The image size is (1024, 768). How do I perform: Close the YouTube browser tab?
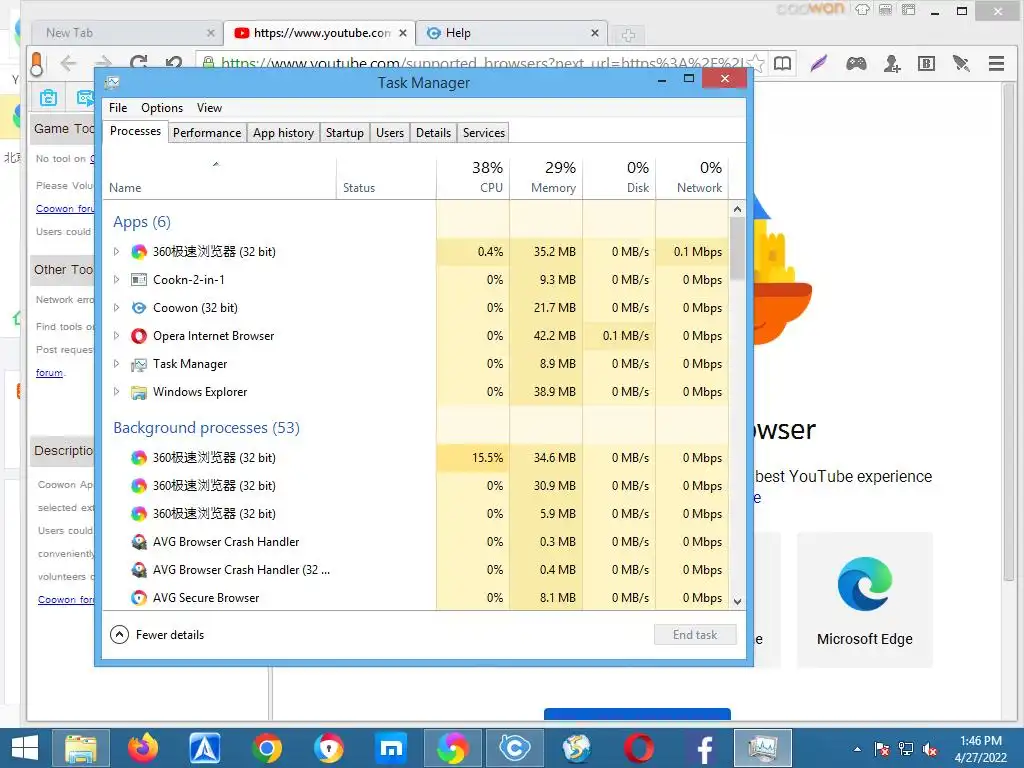click(x=403, y=33)
